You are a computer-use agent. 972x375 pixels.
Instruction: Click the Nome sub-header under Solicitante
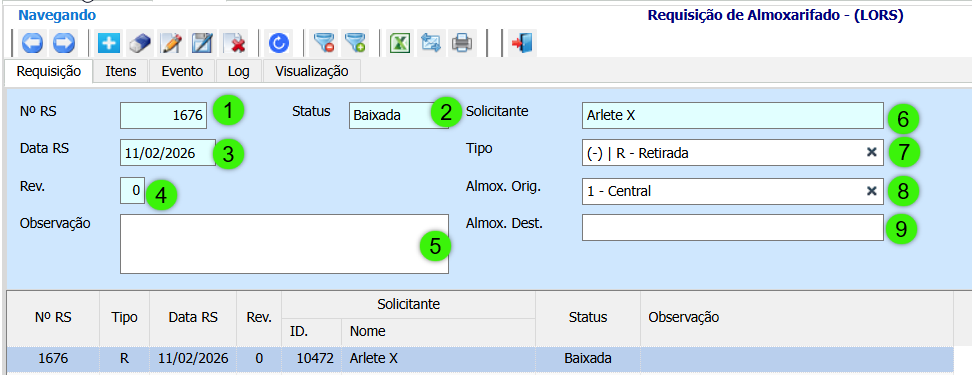438,332
